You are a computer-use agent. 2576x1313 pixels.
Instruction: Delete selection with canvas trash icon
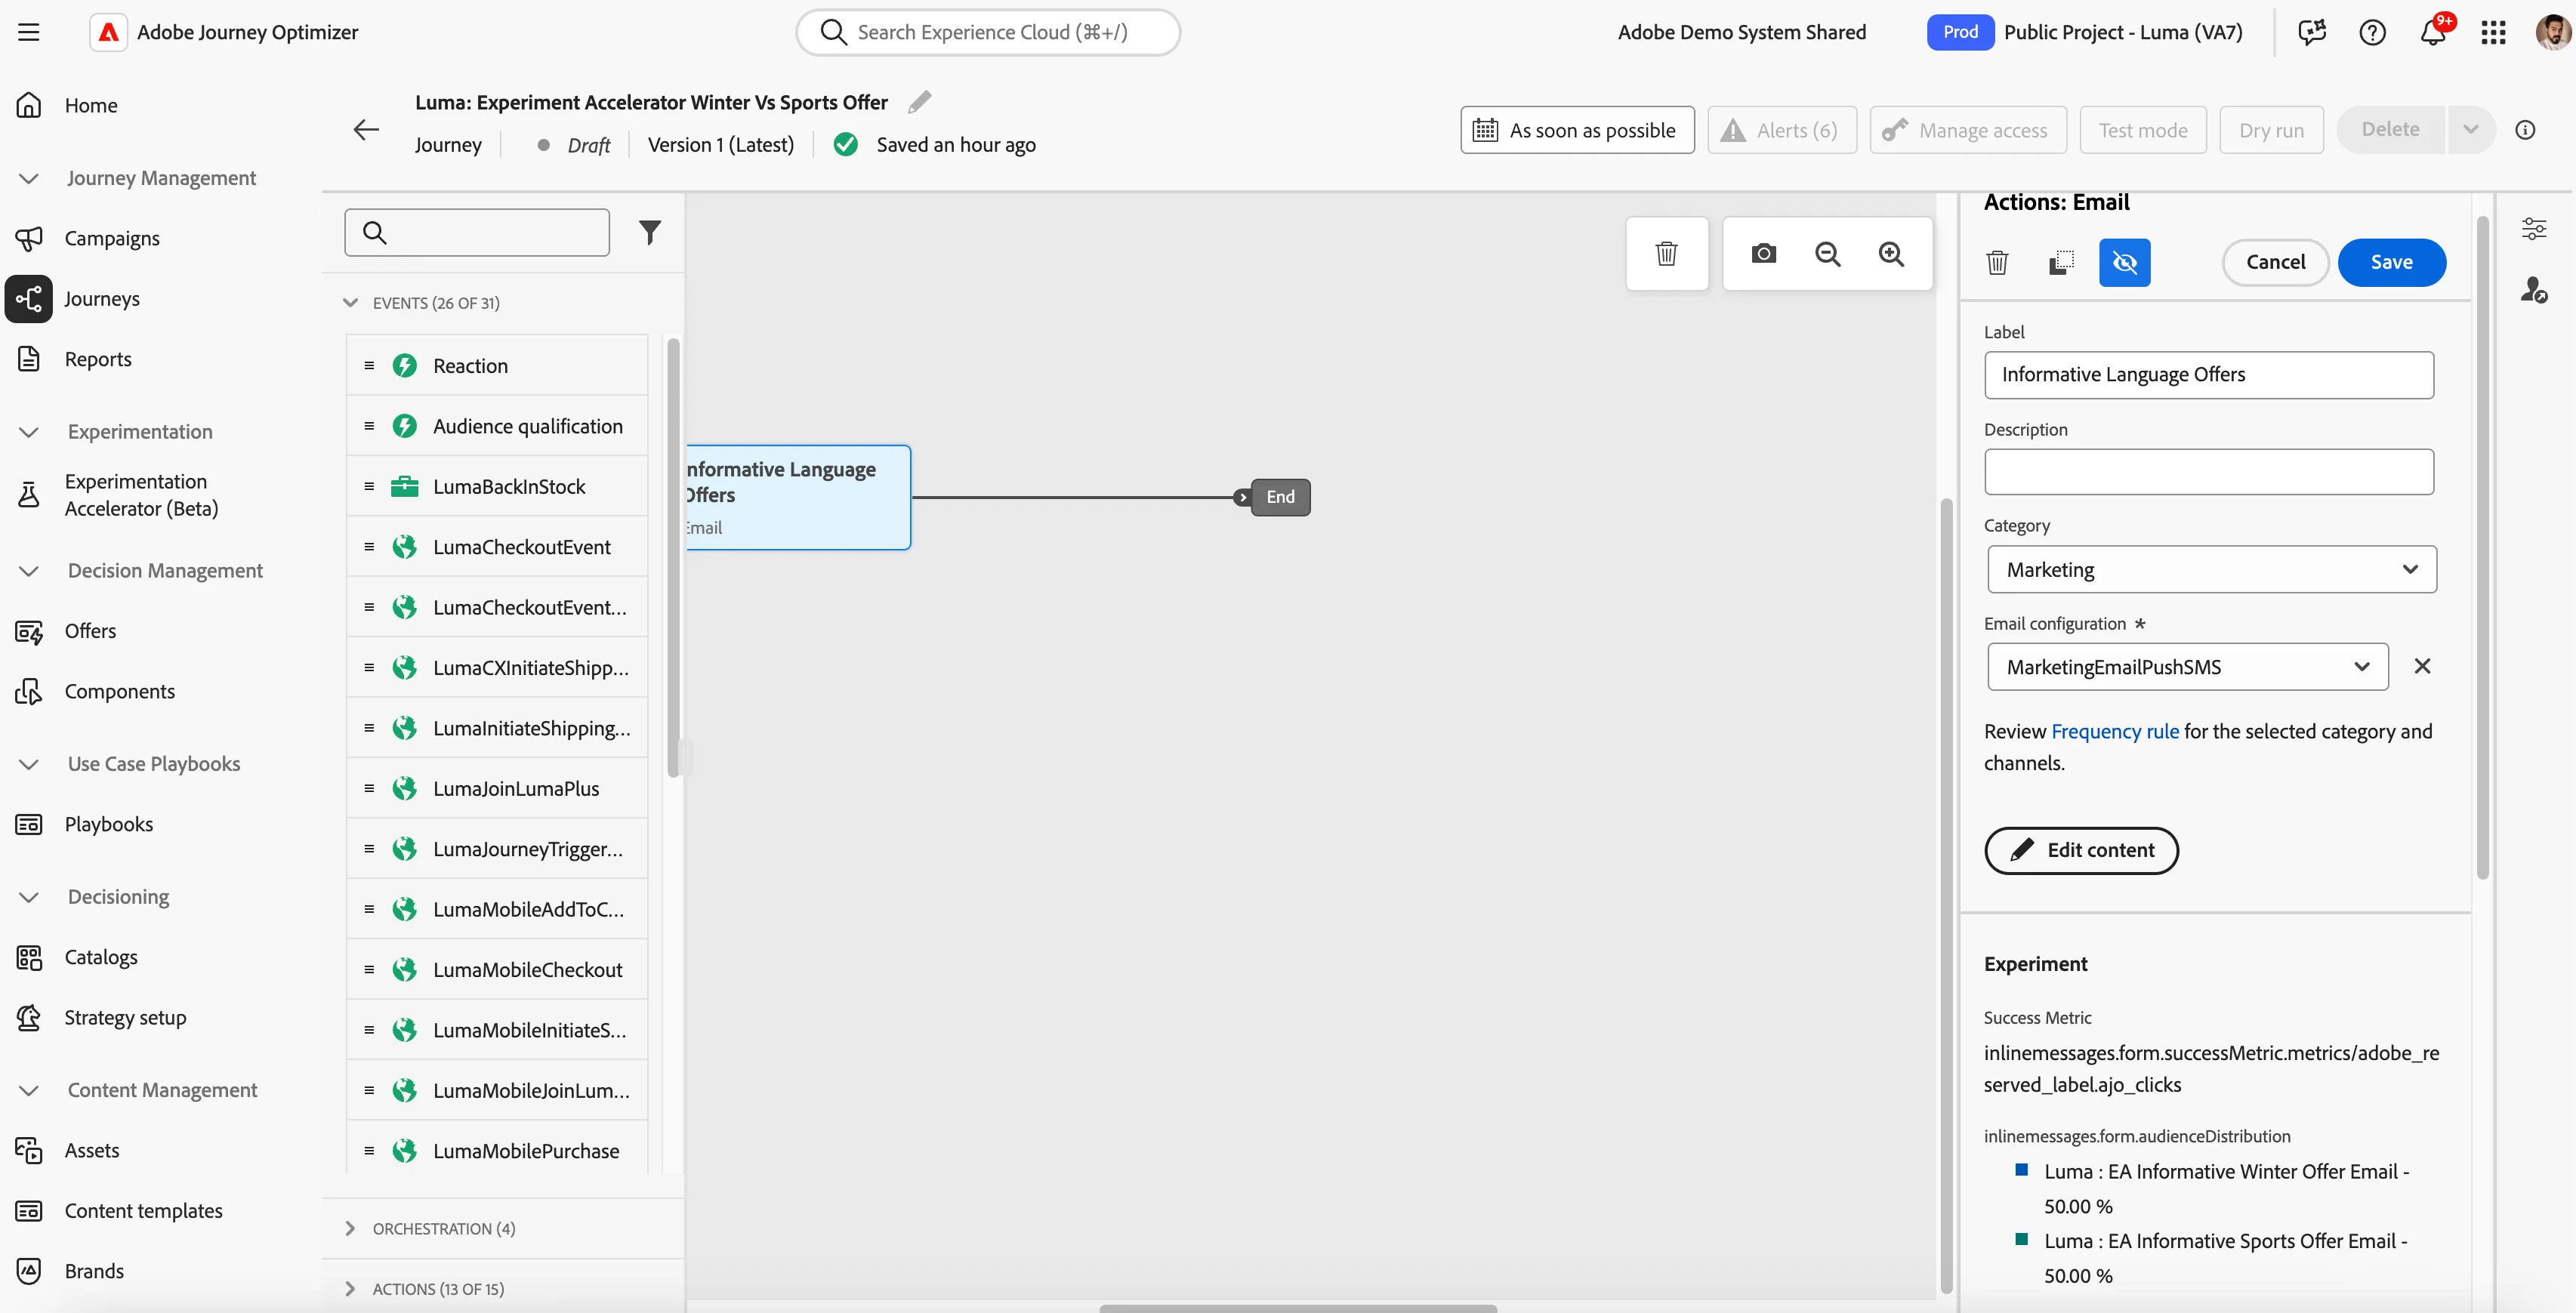click(x=1666, y=254)
